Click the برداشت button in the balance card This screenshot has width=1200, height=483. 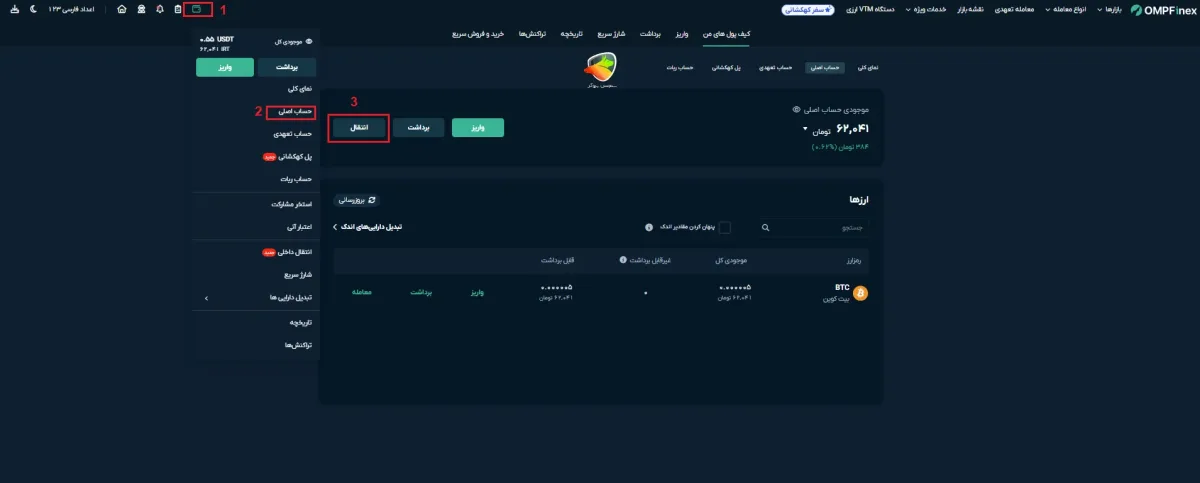pos(418,128)
